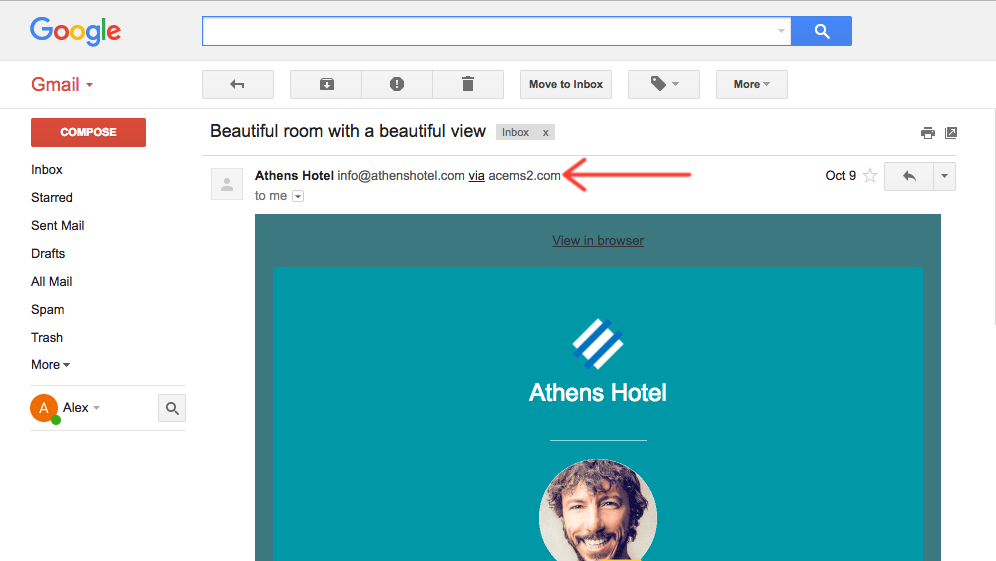Open the Sent Mail folder
The image size is (996, 561).
click(x=57, y=226)
